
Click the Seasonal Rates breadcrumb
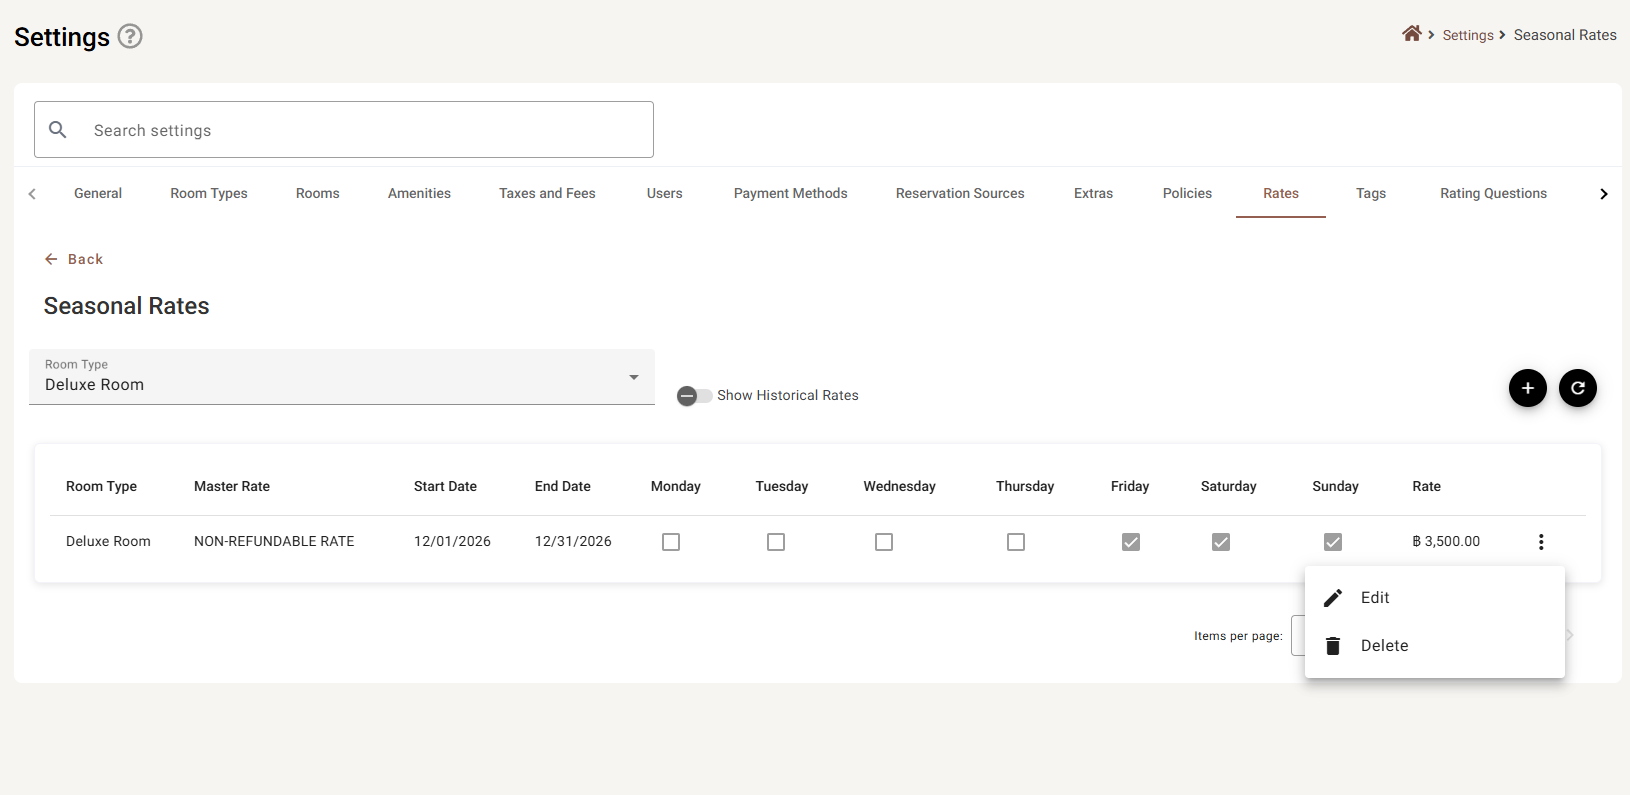click(1565, 35)
